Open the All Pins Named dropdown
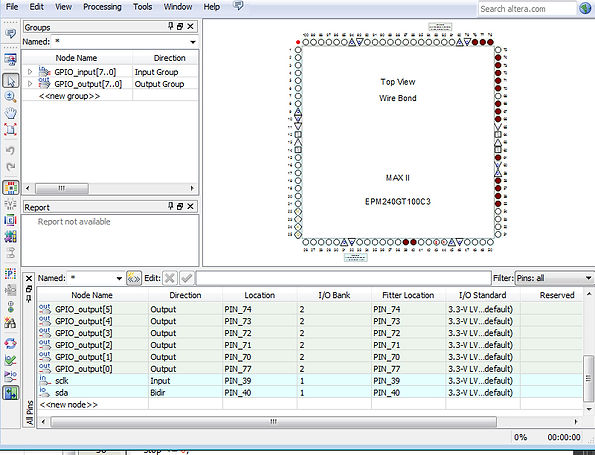 (x=119, y=278)
